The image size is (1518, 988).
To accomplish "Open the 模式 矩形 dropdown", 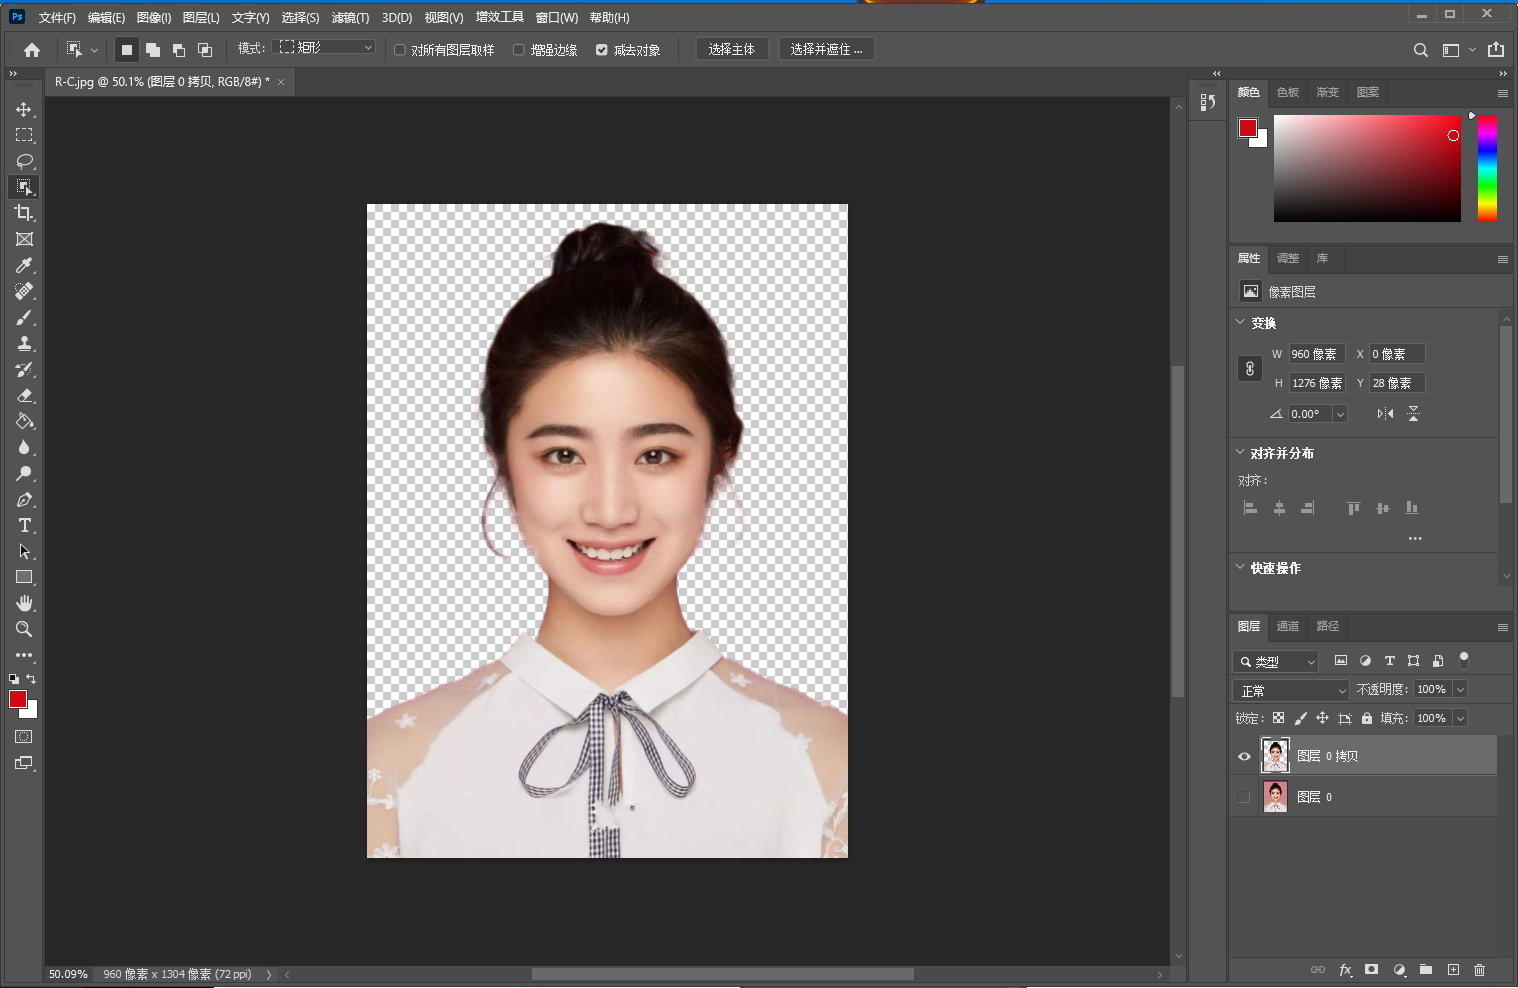I will [326, 48].
